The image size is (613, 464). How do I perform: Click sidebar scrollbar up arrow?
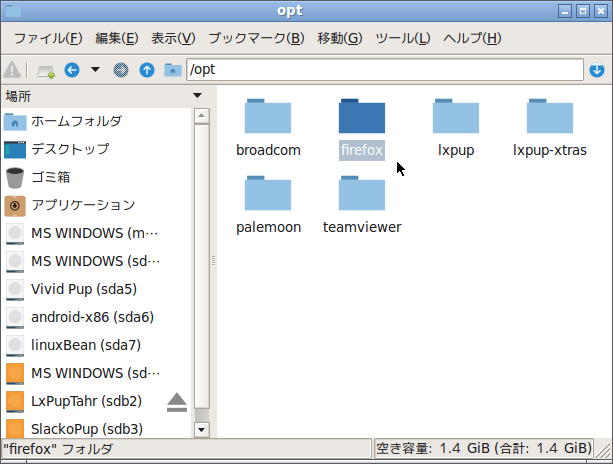point(201,115)
